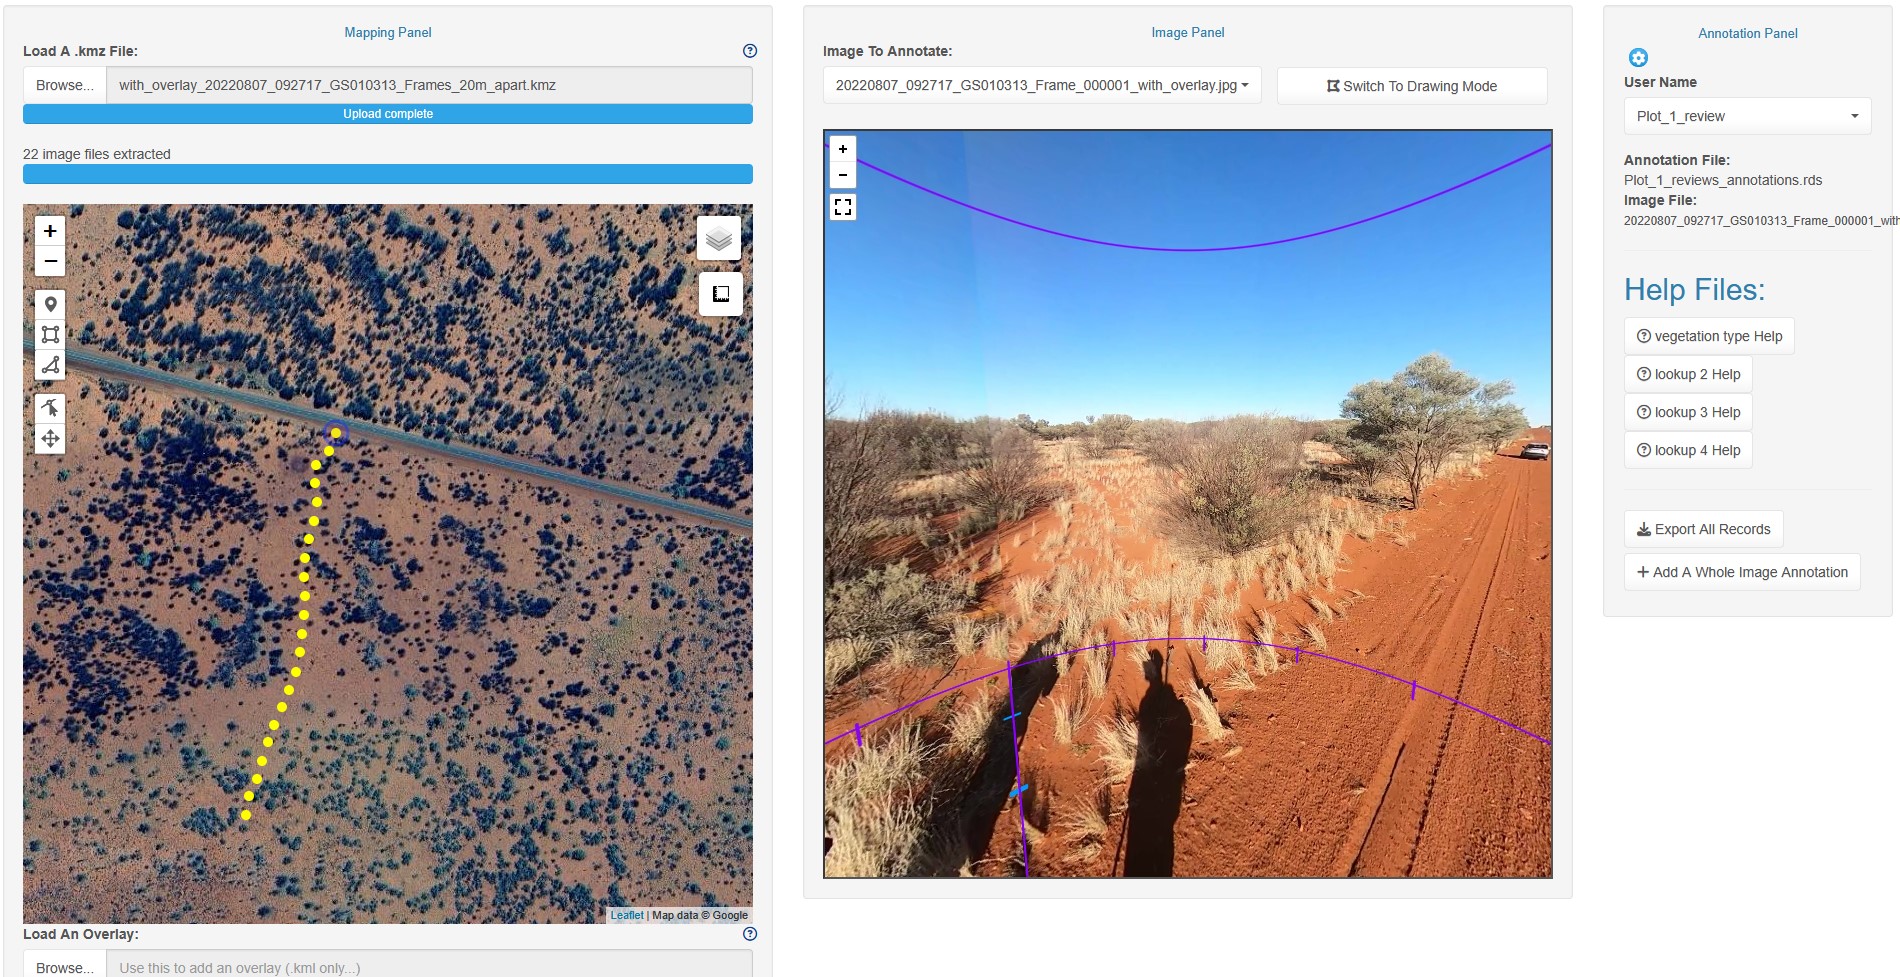Open vegetation type Help
The image size is (1900, 977).
point(1708,336)
